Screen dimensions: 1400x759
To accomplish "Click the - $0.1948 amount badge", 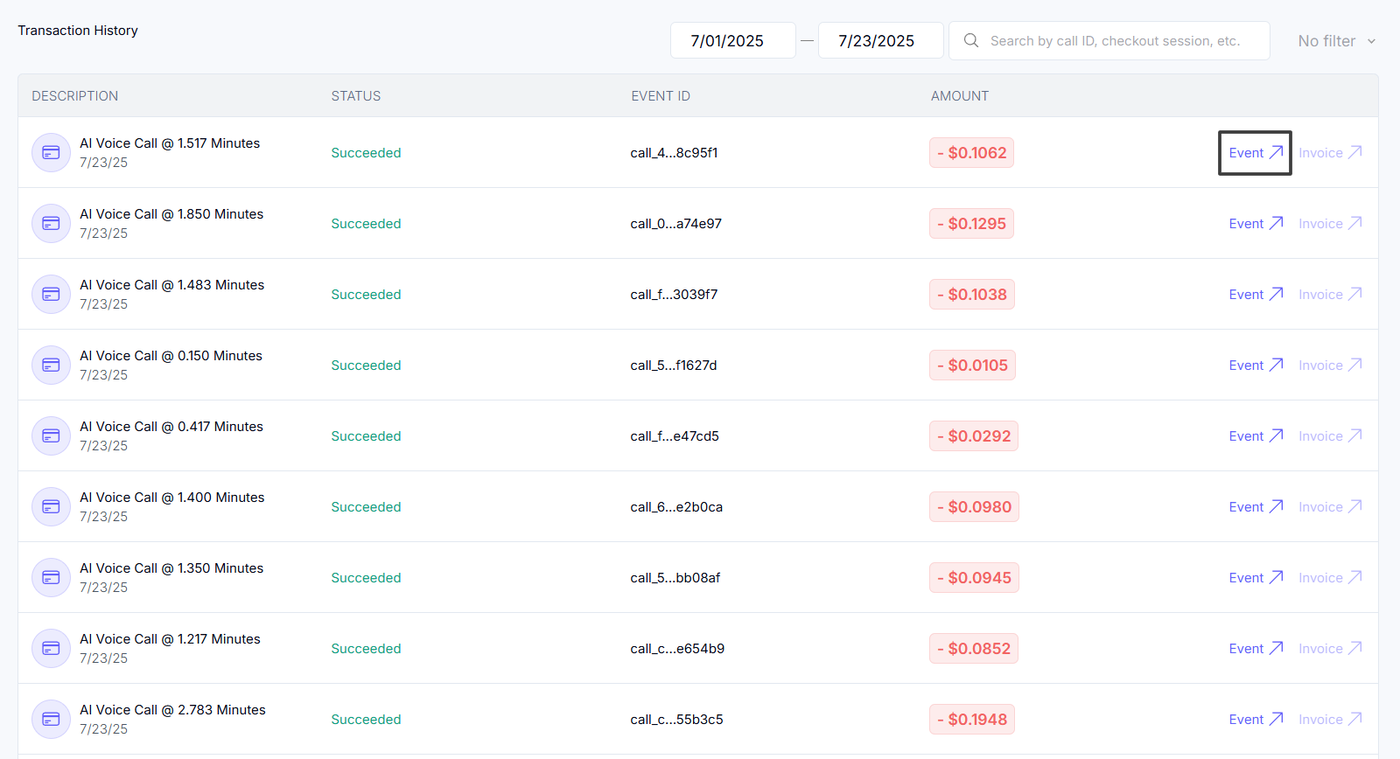I will [x=973, y=719].
